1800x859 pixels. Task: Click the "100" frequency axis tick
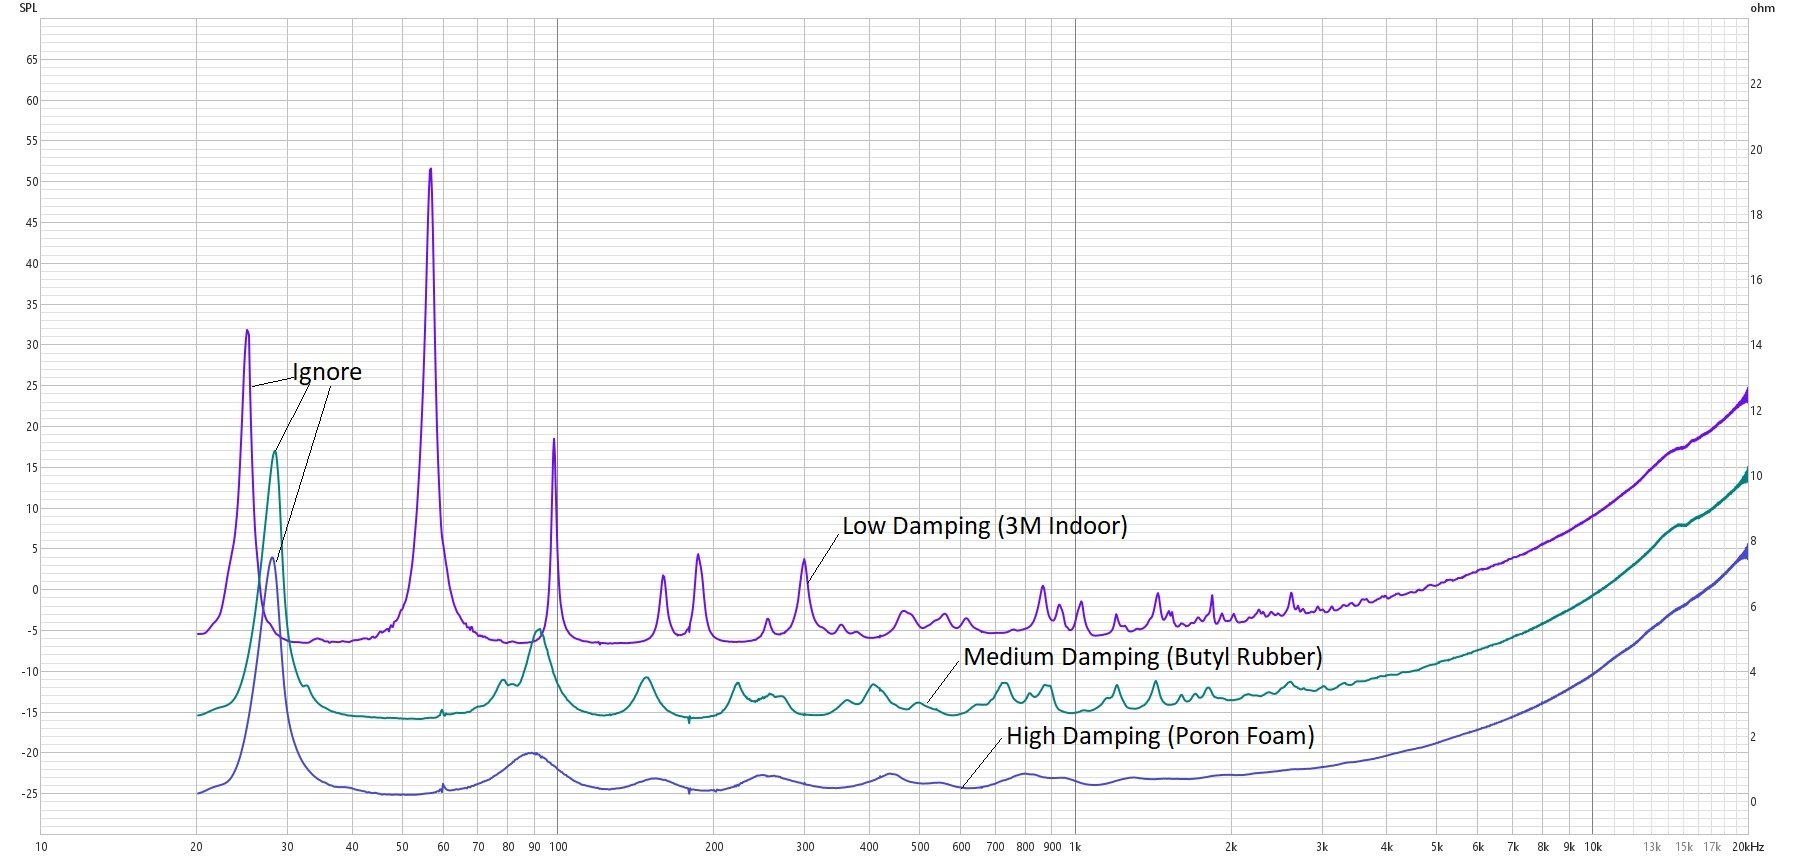(x=558, y=847)
